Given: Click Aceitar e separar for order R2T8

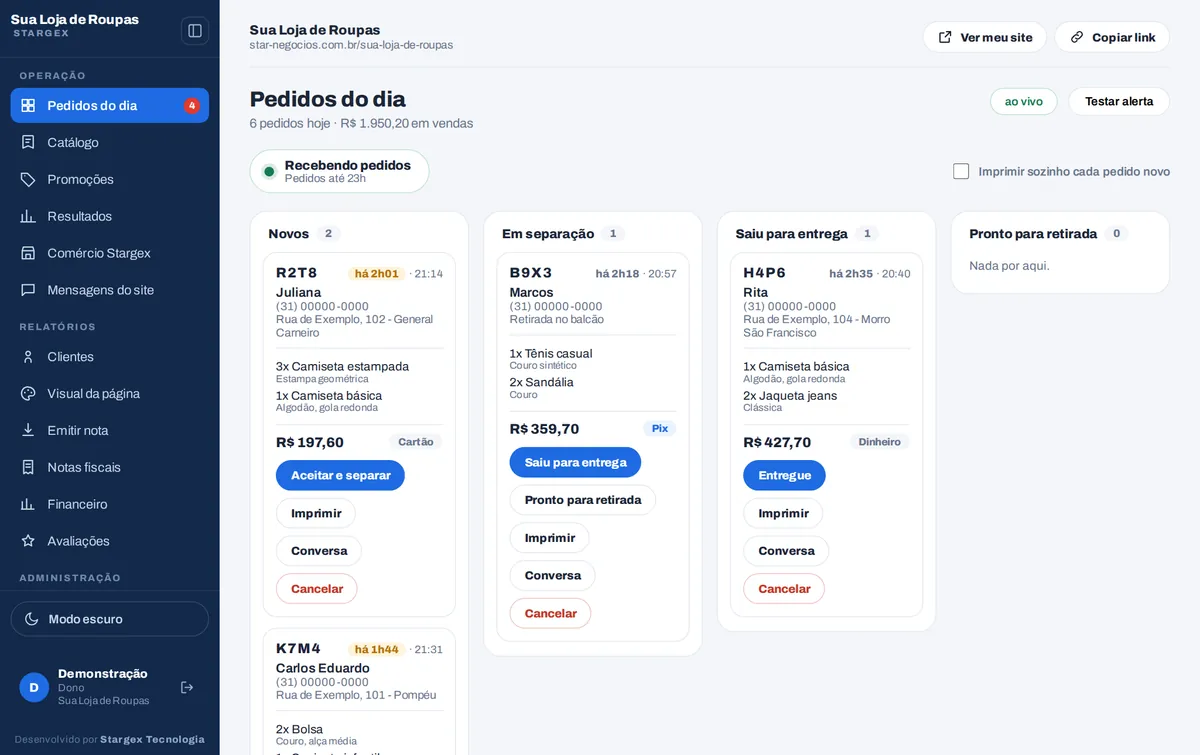Looking at the screenshot, I should [x=340, y=475].
